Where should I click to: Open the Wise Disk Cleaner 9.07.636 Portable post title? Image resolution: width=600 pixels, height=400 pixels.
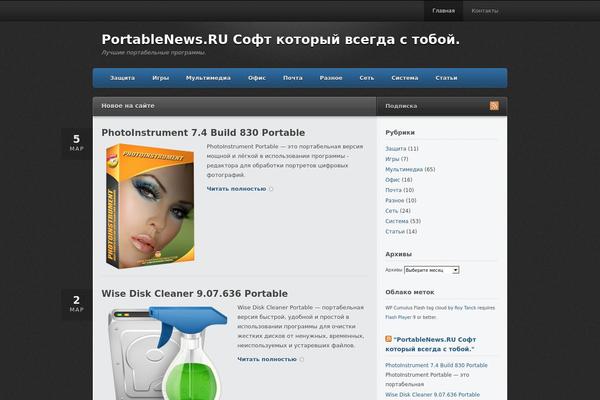195,294
